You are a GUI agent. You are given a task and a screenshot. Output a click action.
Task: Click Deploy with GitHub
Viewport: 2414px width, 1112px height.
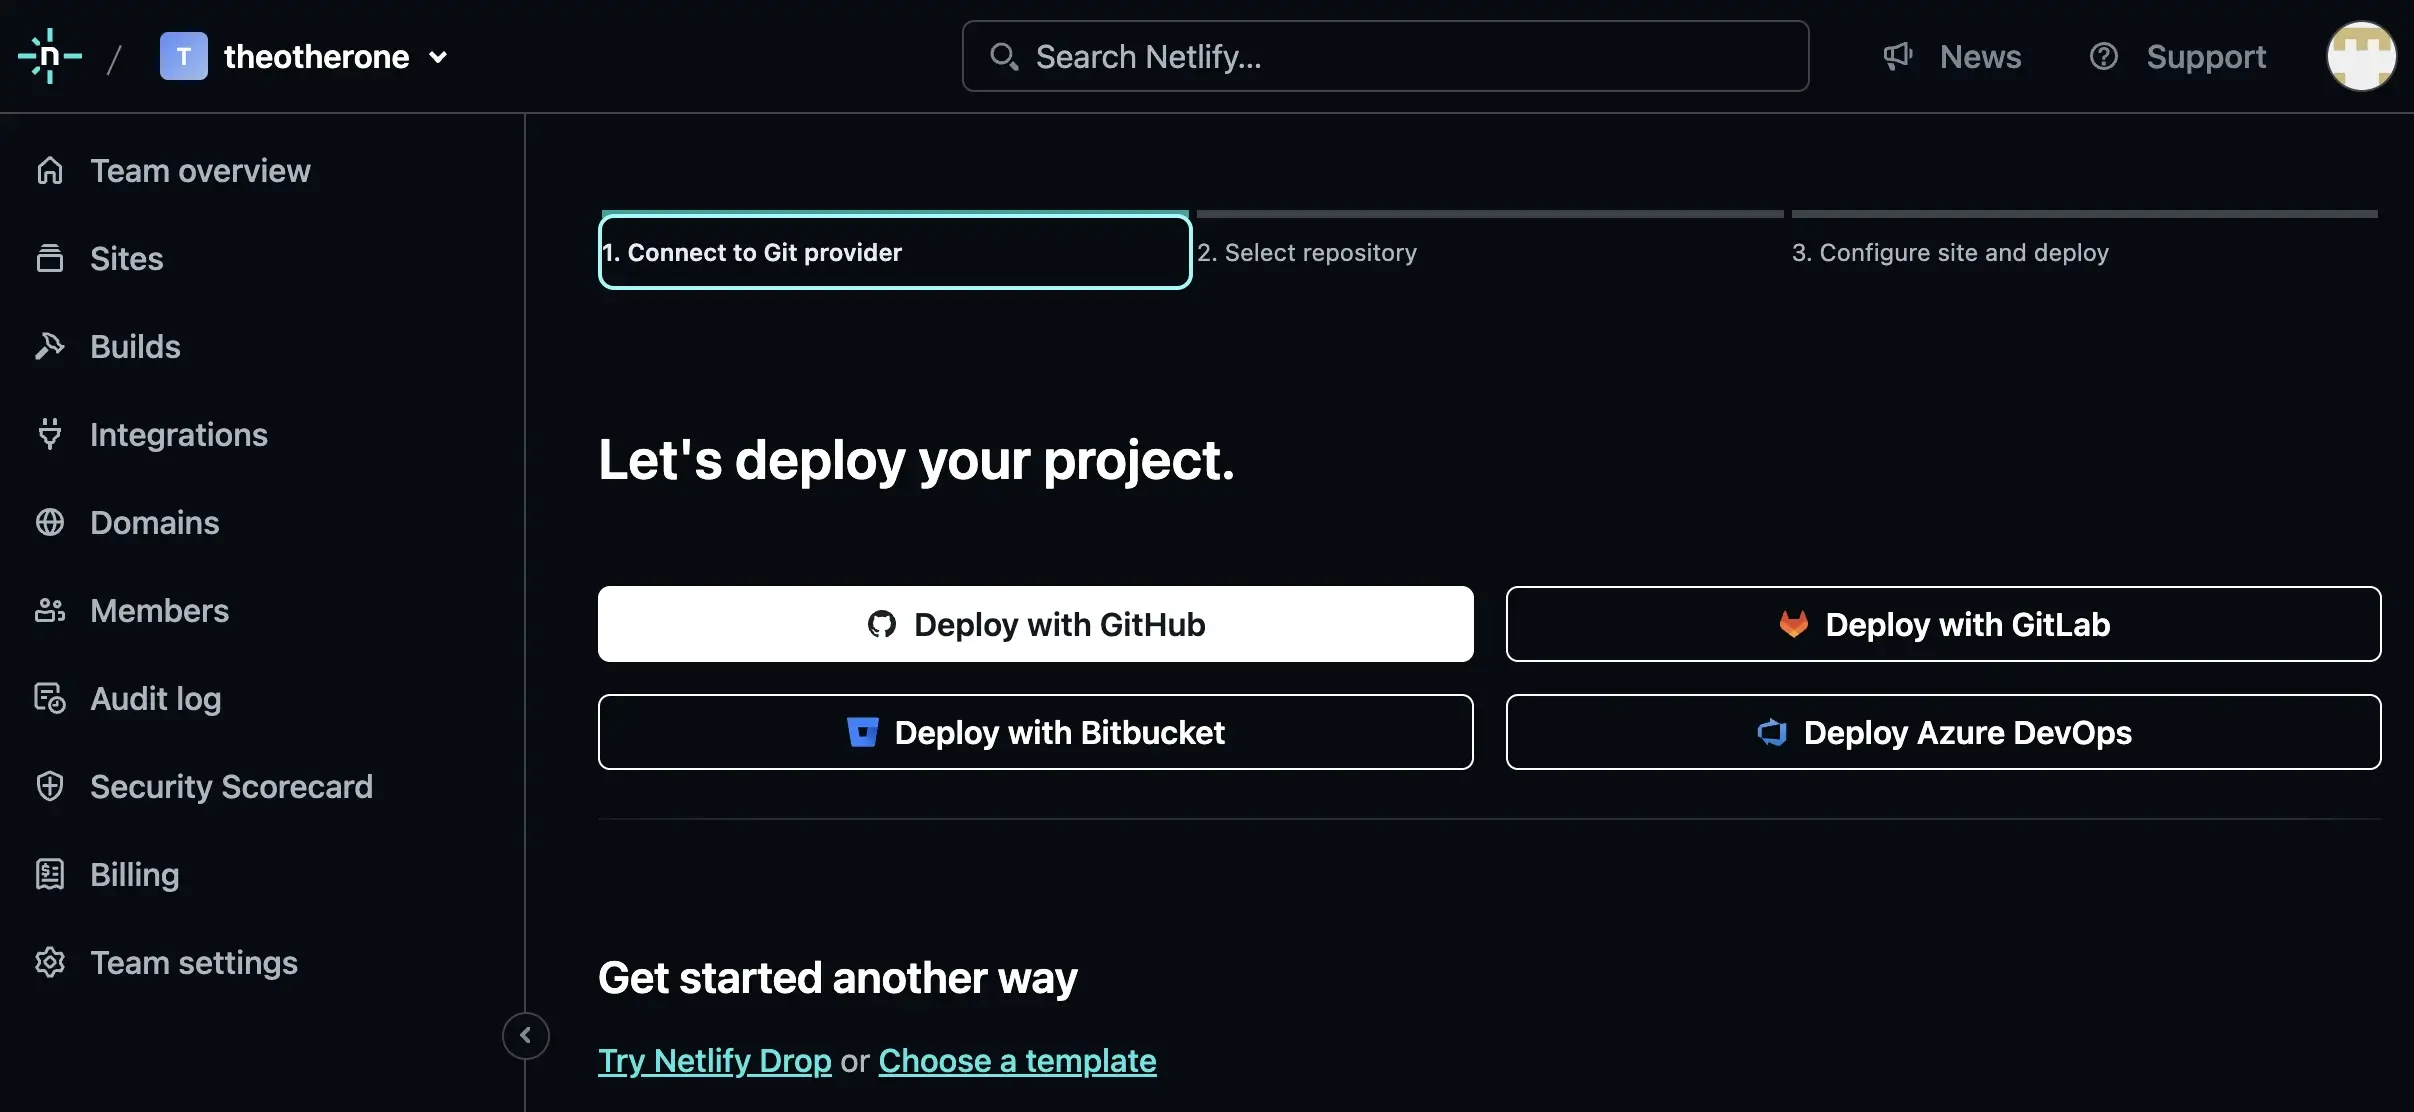[1035, 624]
